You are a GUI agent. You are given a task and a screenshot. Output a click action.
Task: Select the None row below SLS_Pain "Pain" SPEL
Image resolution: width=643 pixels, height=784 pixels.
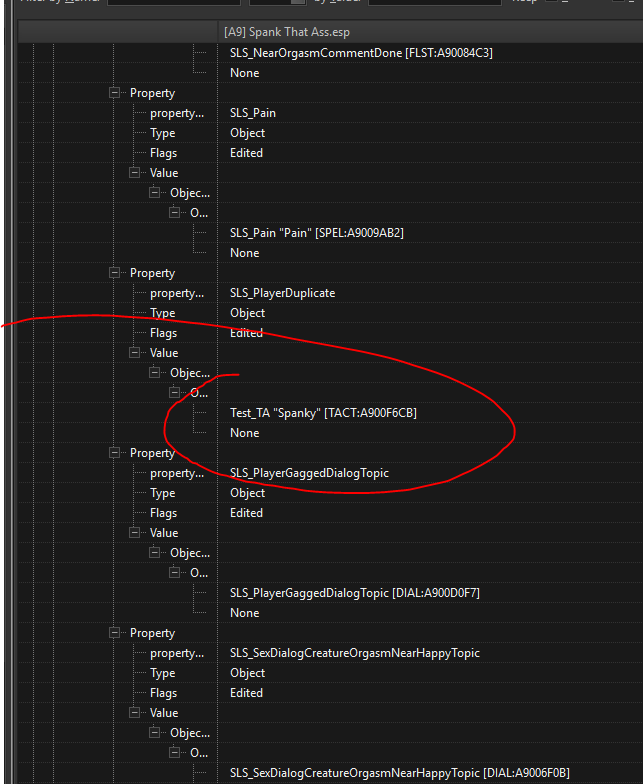tap(244, 252)
